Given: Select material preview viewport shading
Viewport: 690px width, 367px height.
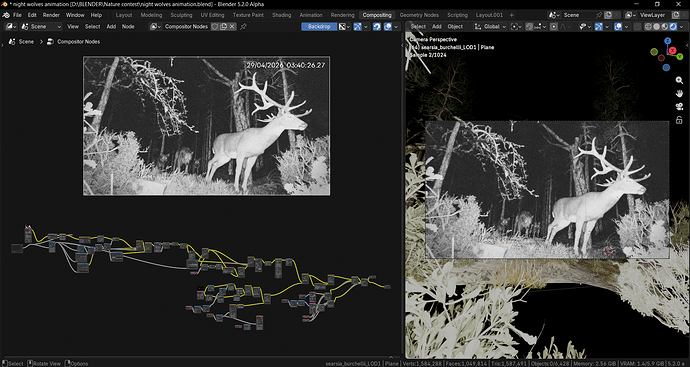Looking at the screenshot, I should pos(665,26).
